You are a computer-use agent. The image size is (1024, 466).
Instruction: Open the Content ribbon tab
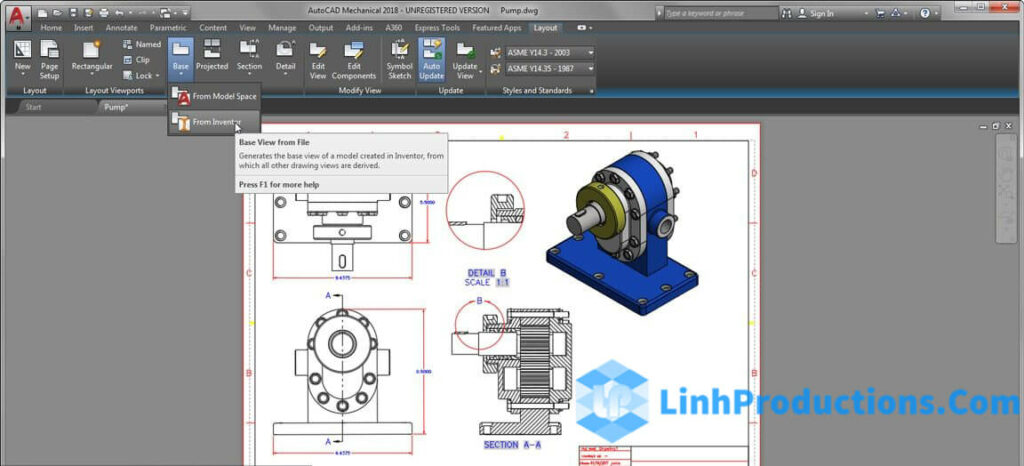213,28
